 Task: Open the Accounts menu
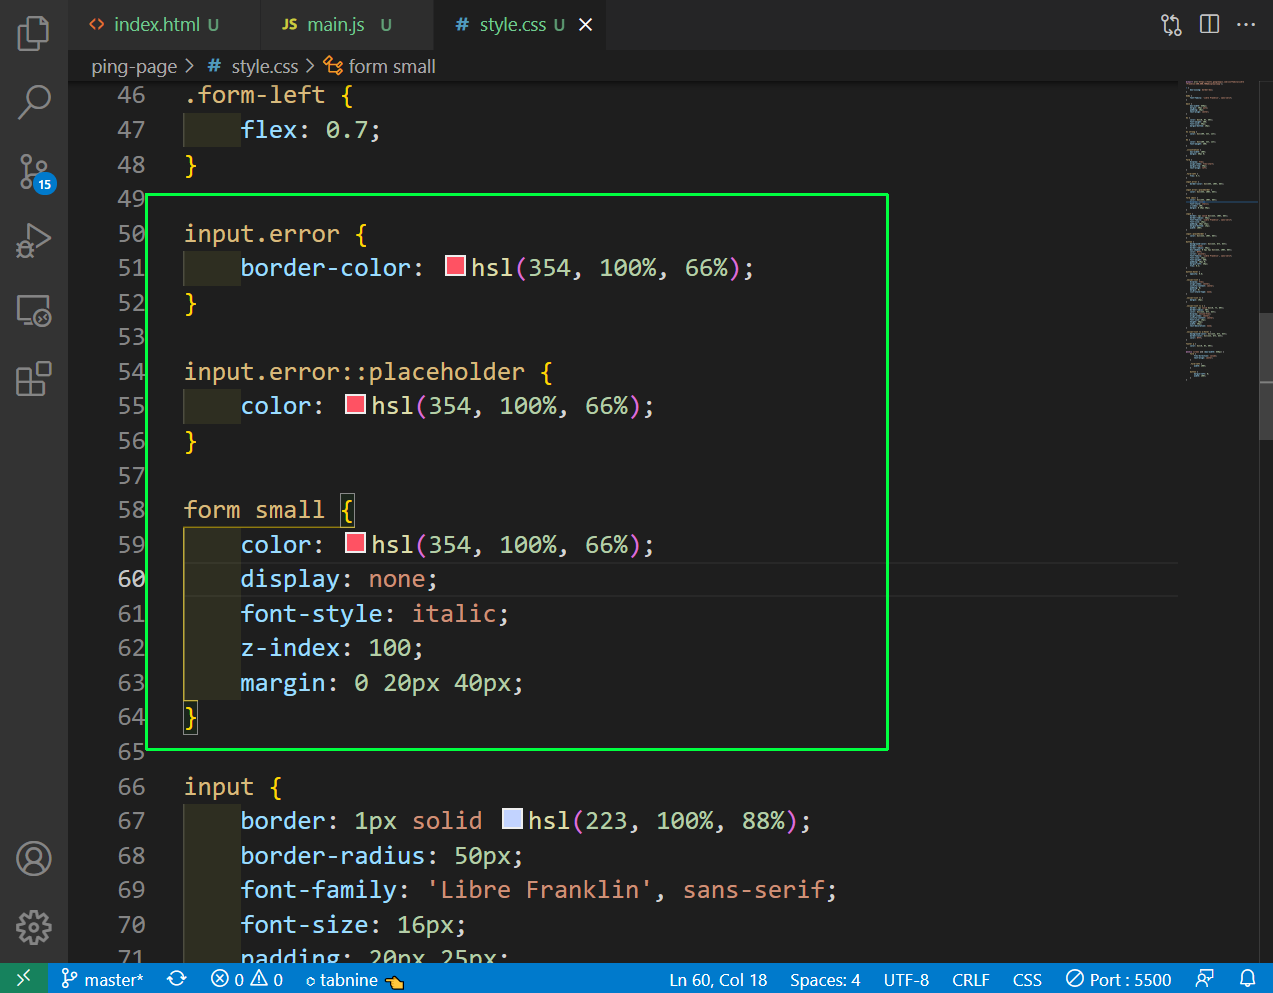pyautogui.click(x=34, y=859)
